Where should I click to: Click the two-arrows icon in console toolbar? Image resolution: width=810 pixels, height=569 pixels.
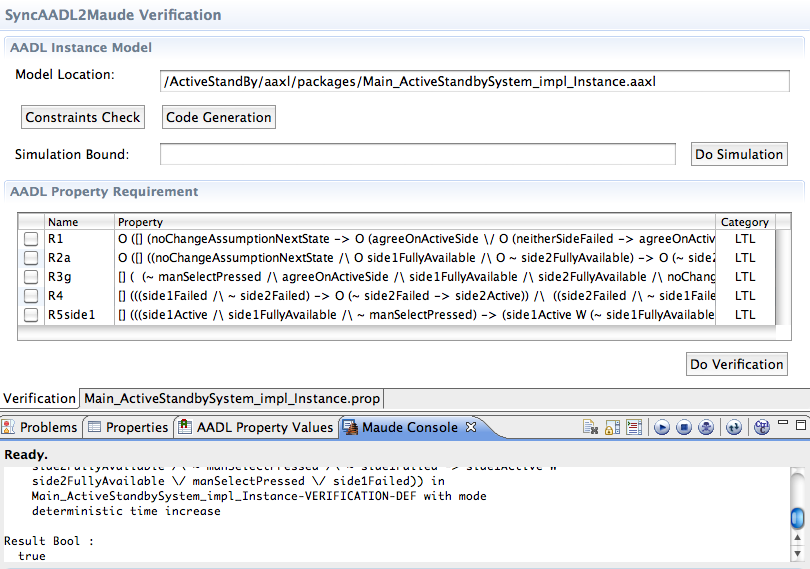[x=734, y=428]
